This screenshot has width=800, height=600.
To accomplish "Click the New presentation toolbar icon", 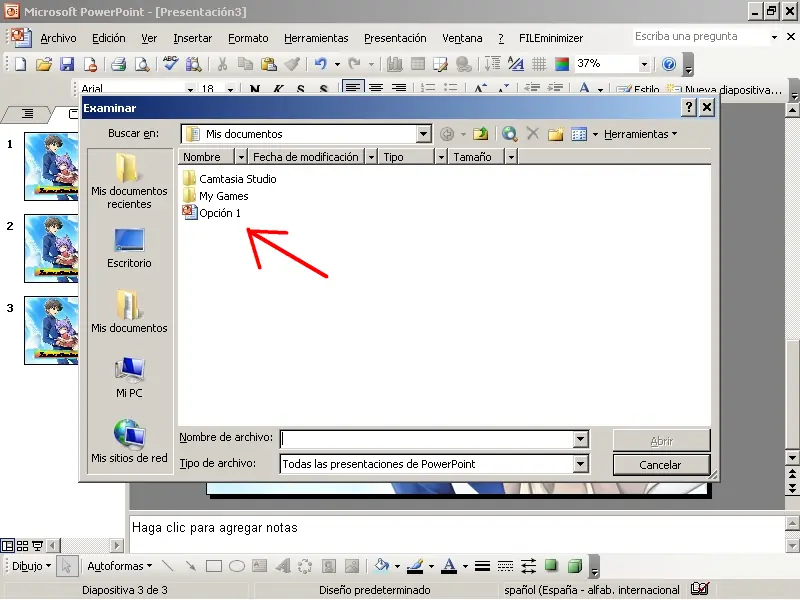I will click(20, 64).
